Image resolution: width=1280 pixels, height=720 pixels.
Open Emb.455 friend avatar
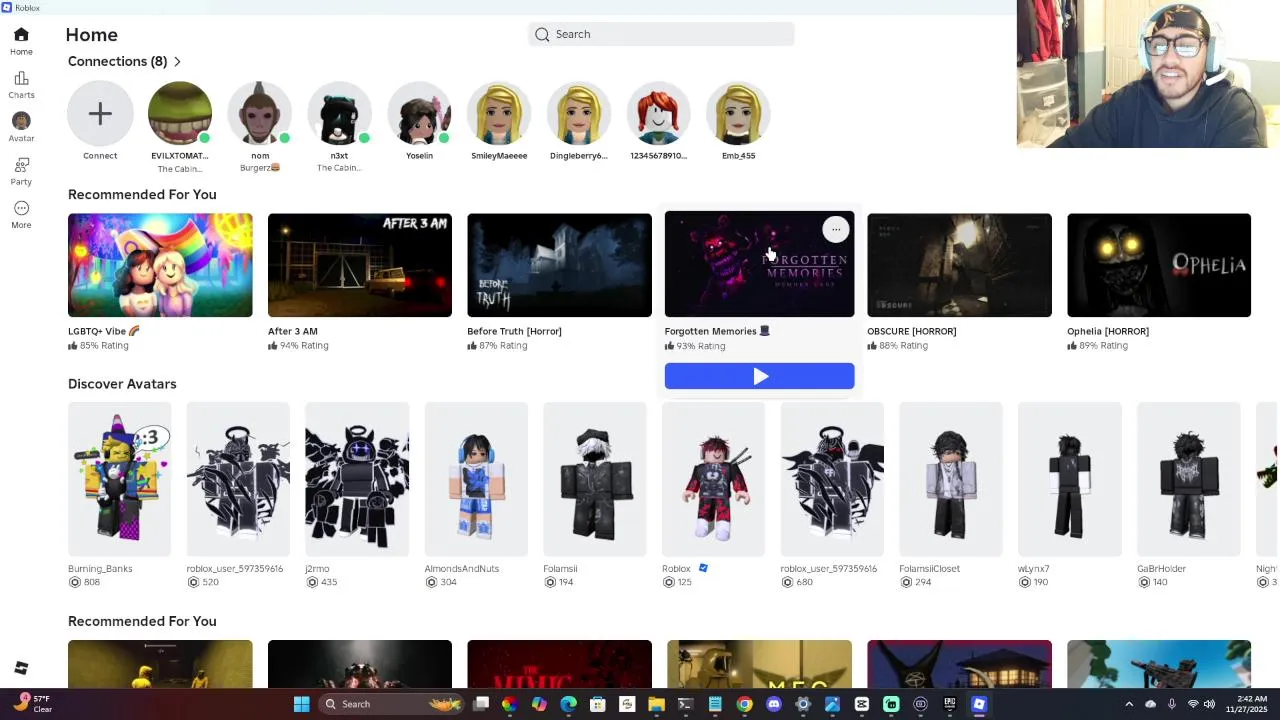point(739,114)
